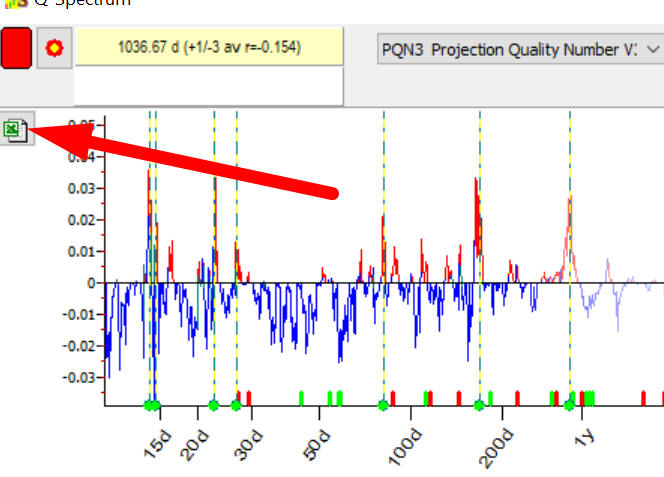Click the Q Spectrum title bar icon
The width and height of the screenshot is (664, 477).
pos(12,3)
